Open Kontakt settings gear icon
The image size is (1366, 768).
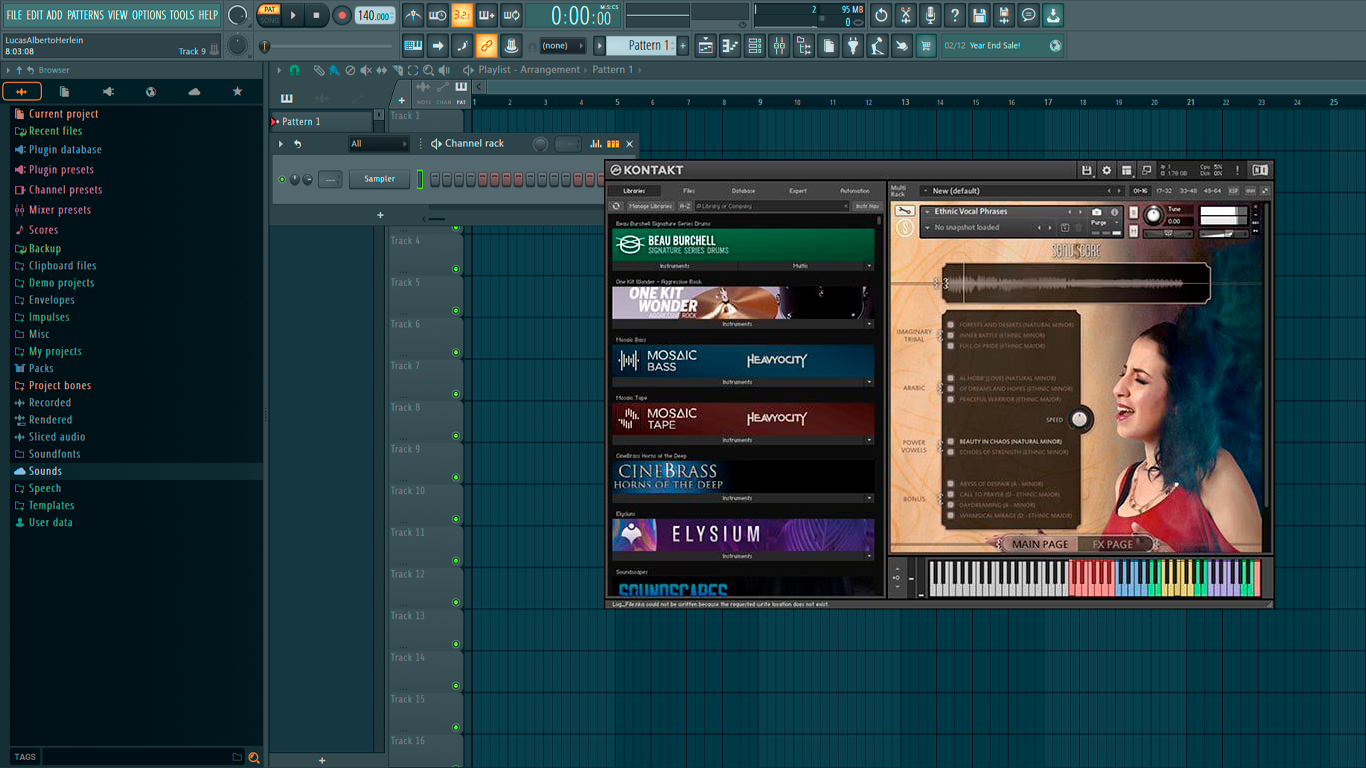pyautogui.click(x=1106, y=171)
